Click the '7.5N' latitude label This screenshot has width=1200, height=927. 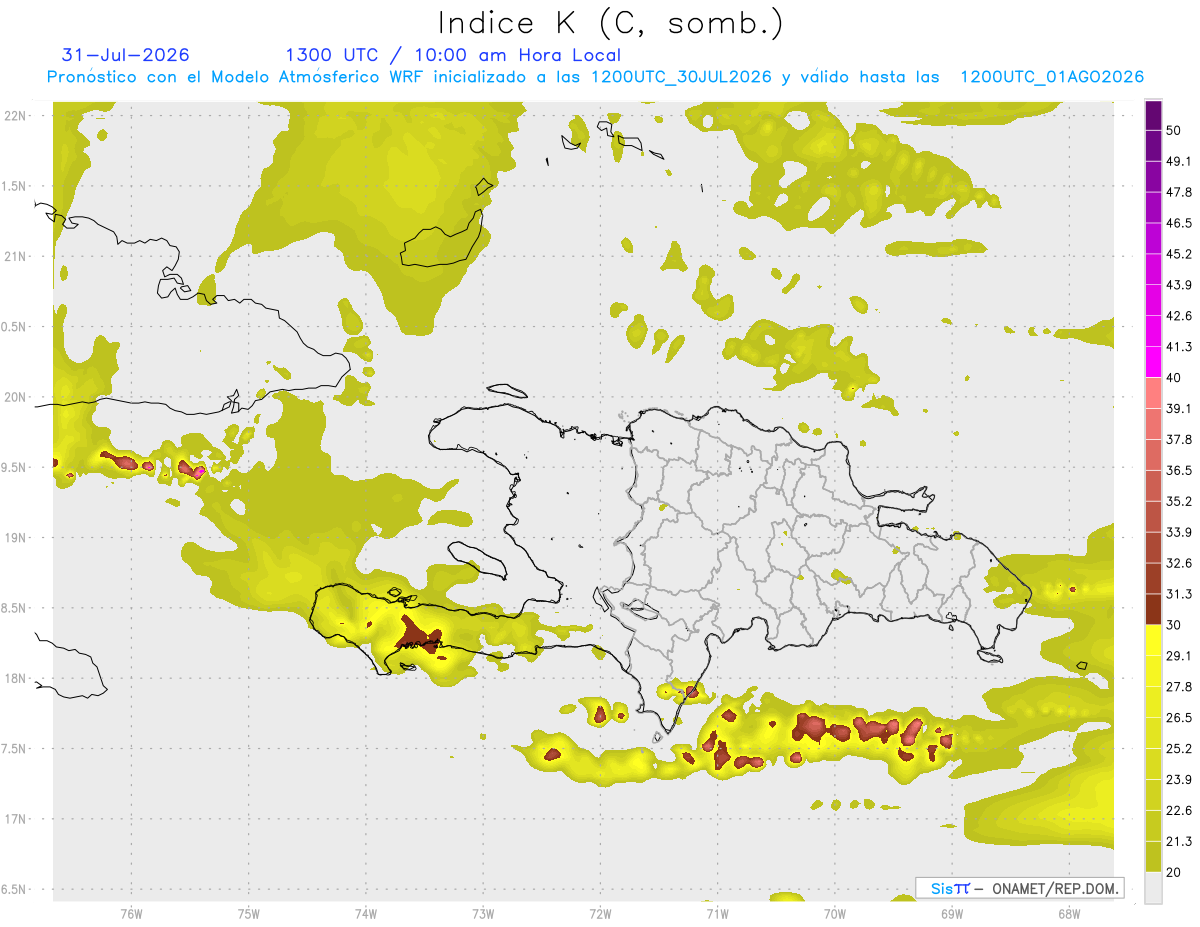coord(16,749)
